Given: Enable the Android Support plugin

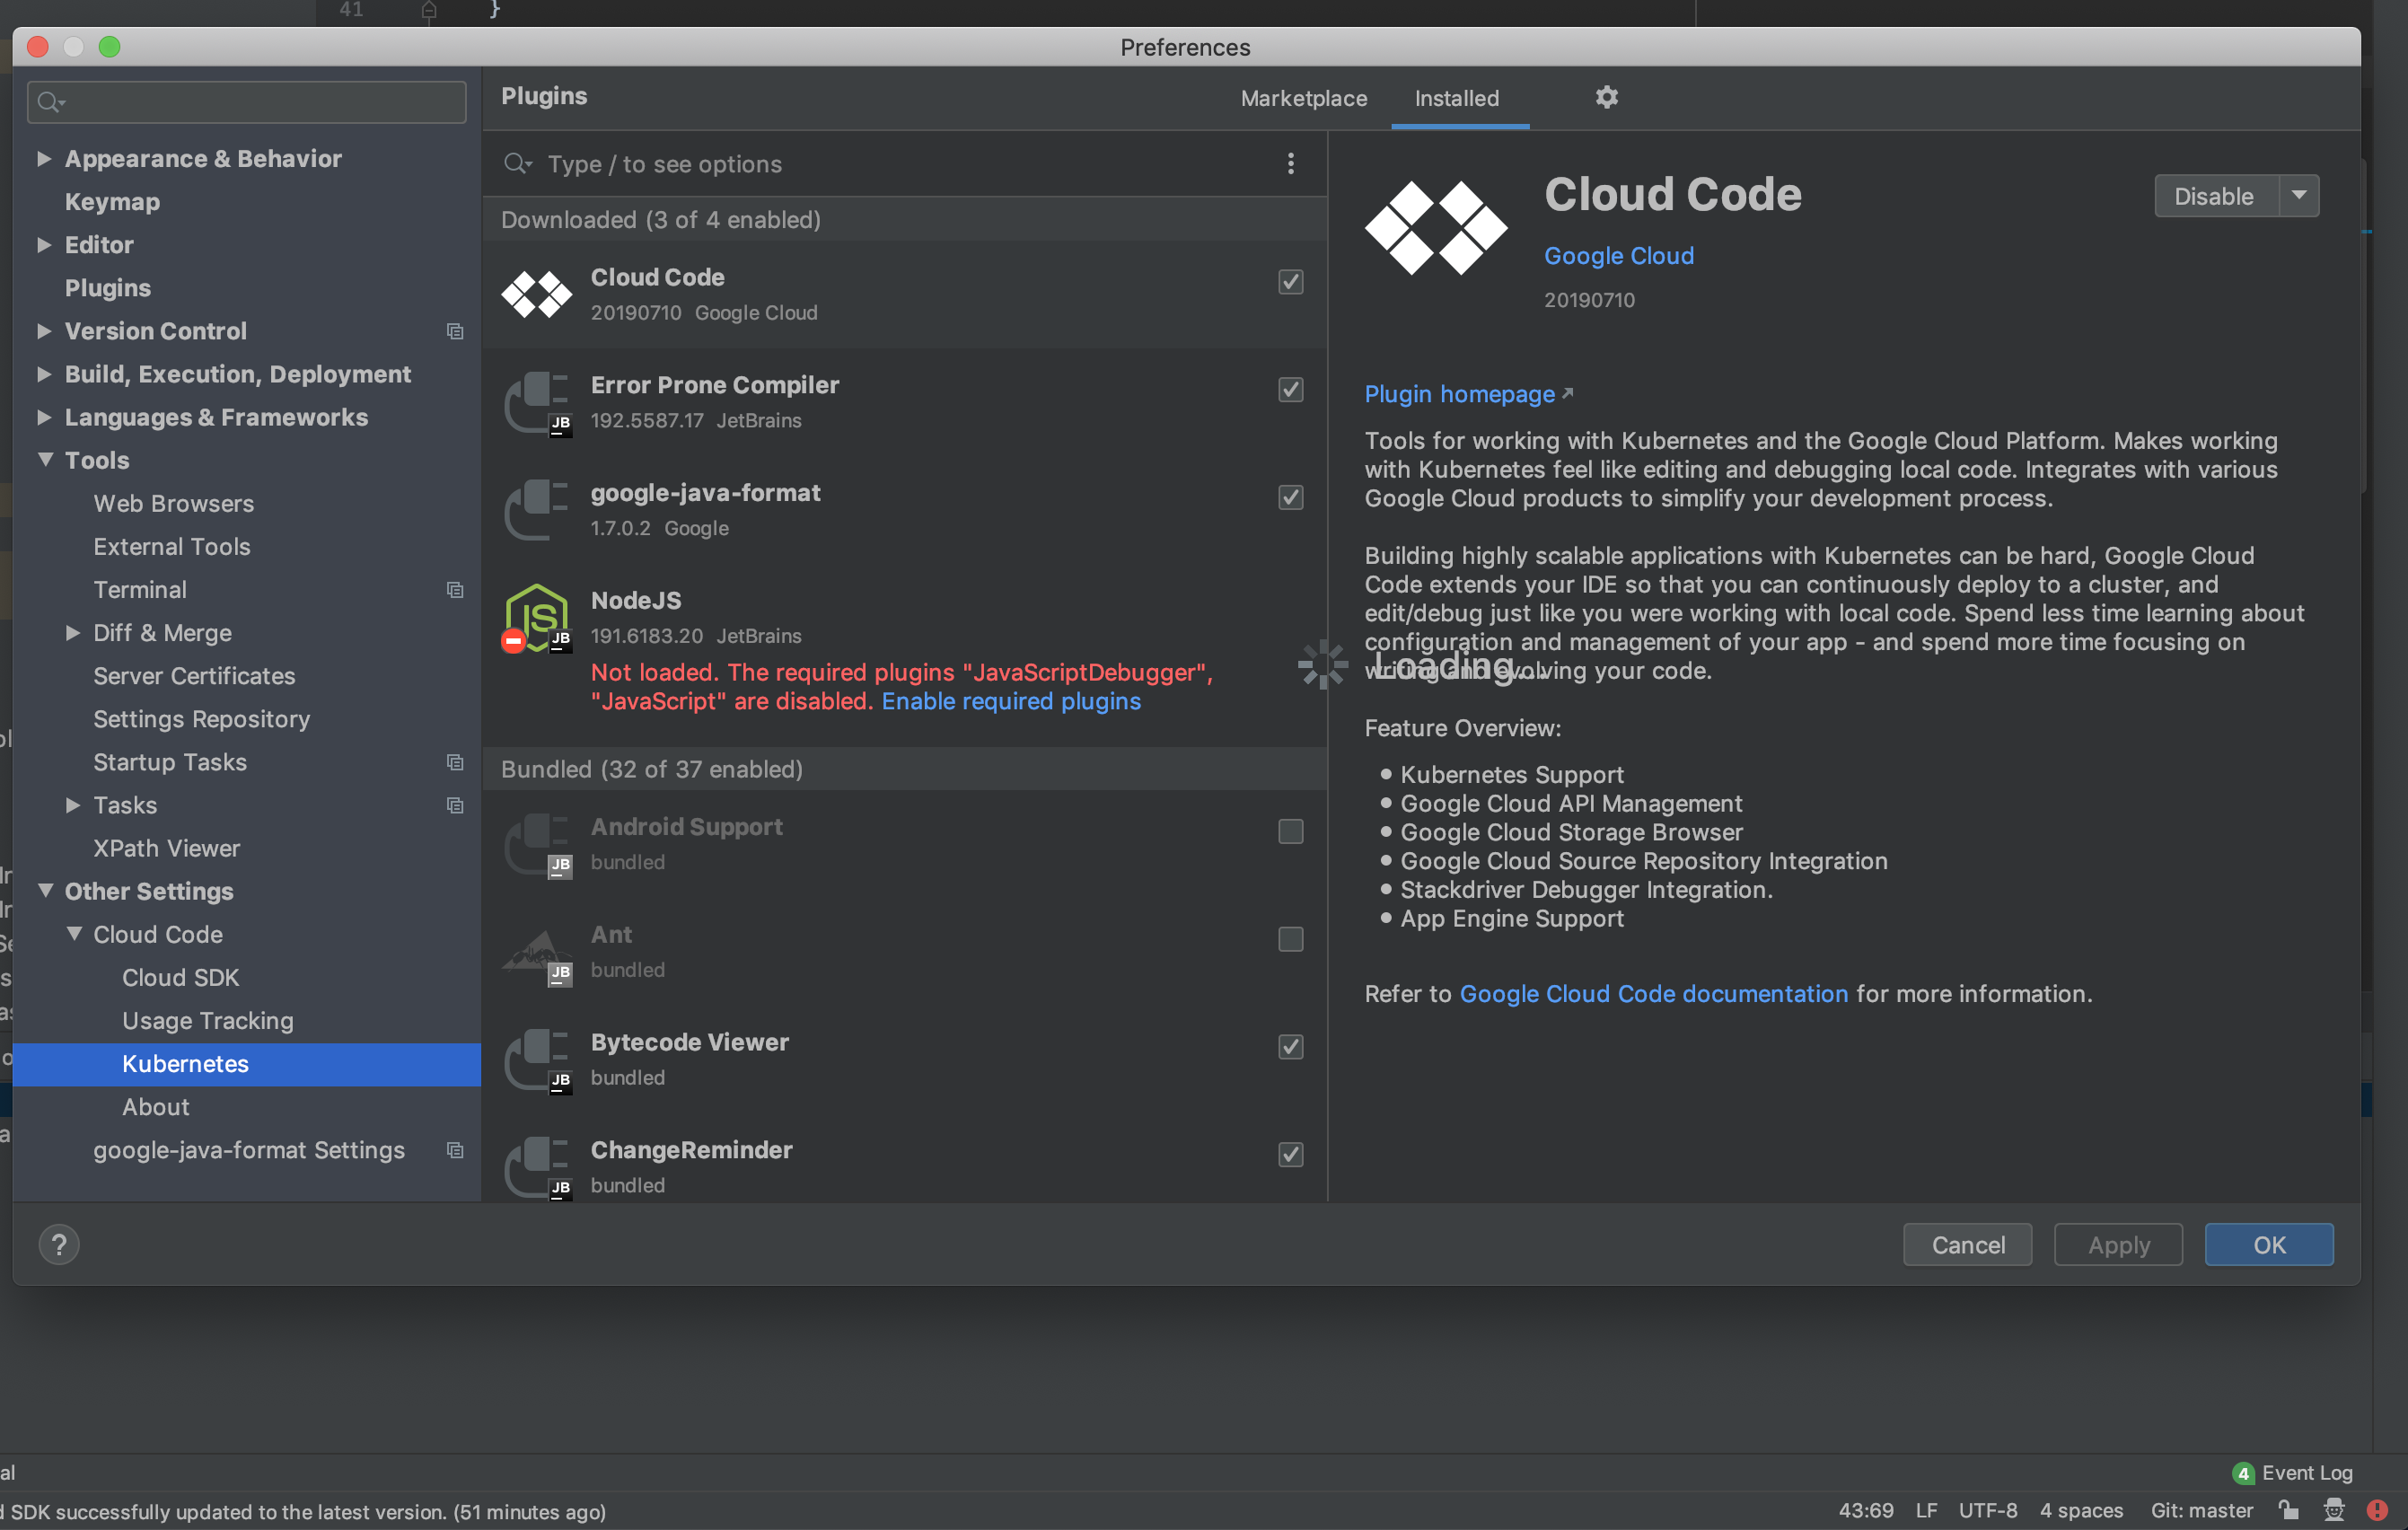Looking at the screenshot, I should (x=1290, y=831).
